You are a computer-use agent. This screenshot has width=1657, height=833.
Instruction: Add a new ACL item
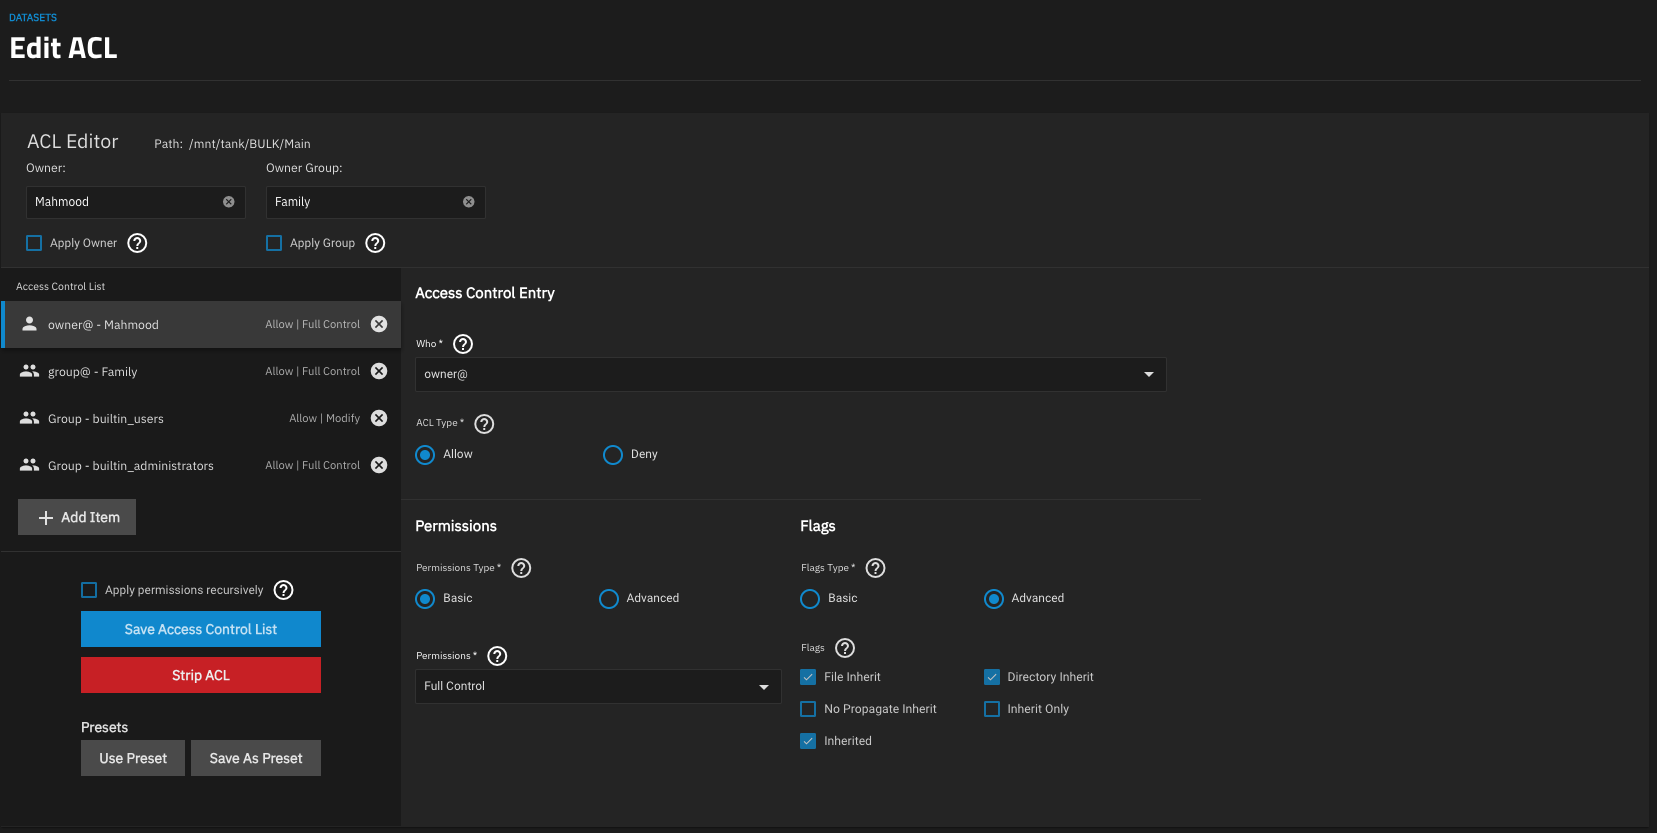(77, 517)
